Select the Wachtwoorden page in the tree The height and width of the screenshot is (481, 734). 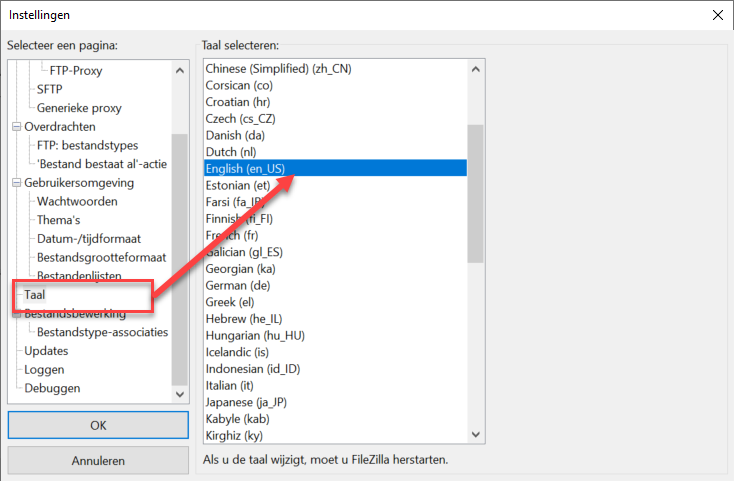click(77, 202)
